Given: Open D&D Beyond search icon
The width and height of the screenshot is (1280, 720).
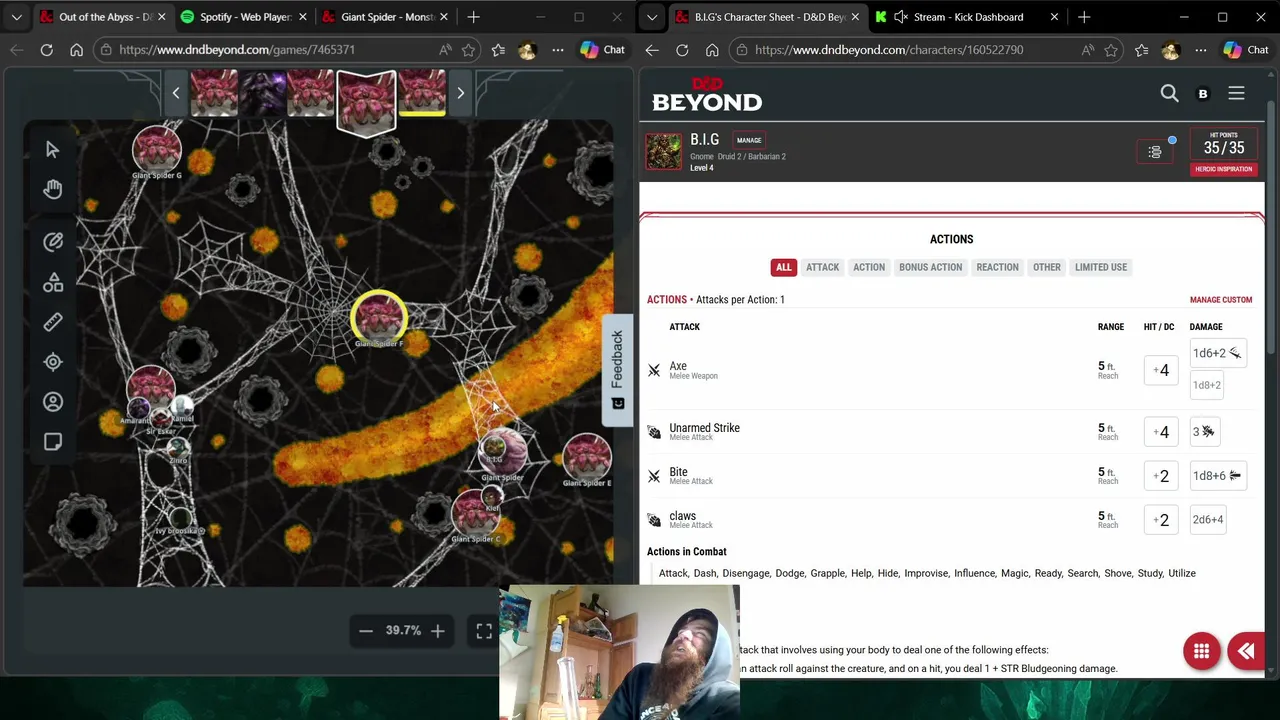Looking at the screenshot, I should 1169,93.
